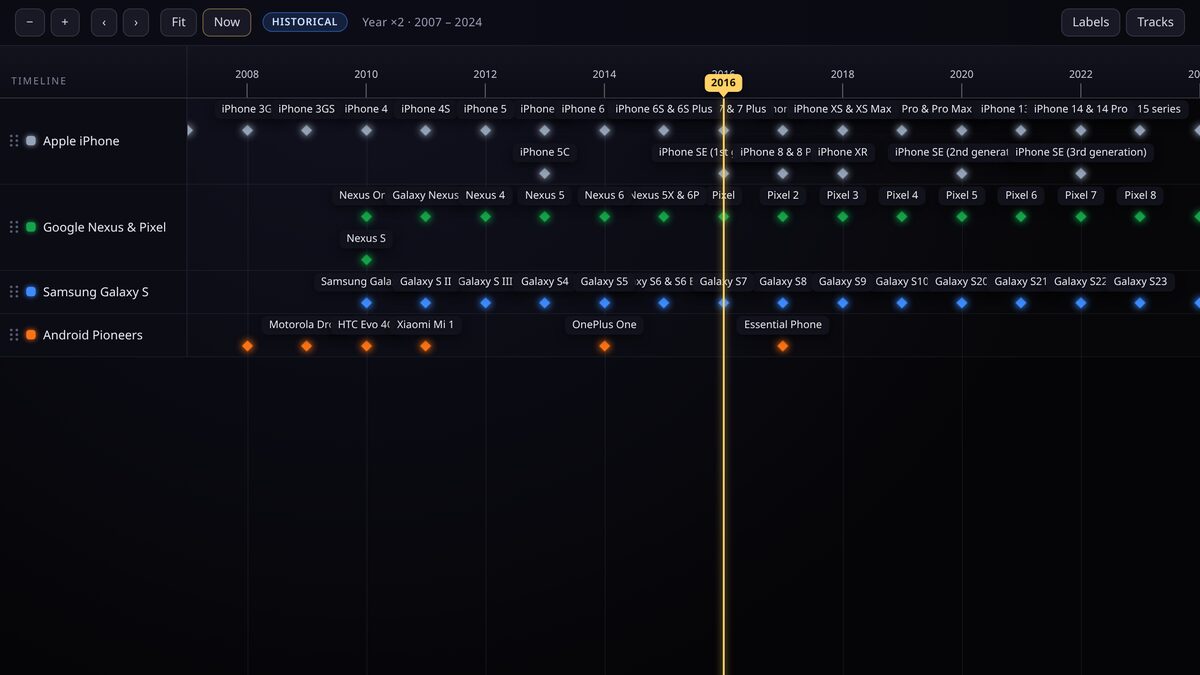Image resolution: width=1200 pixels, height=675 pixels.
Task: Click the 2014 year tick on ruler
Action: click(604, 74)
